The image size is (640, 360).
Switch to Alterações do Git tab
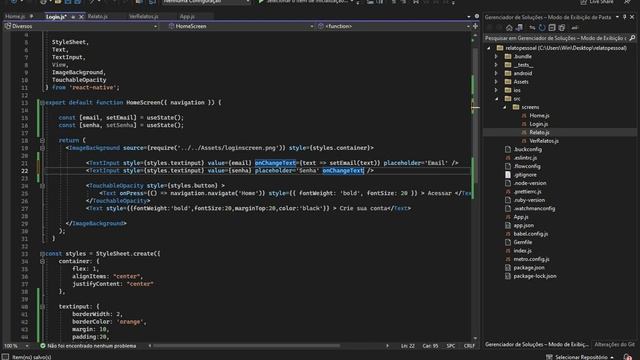click(614, 344)
